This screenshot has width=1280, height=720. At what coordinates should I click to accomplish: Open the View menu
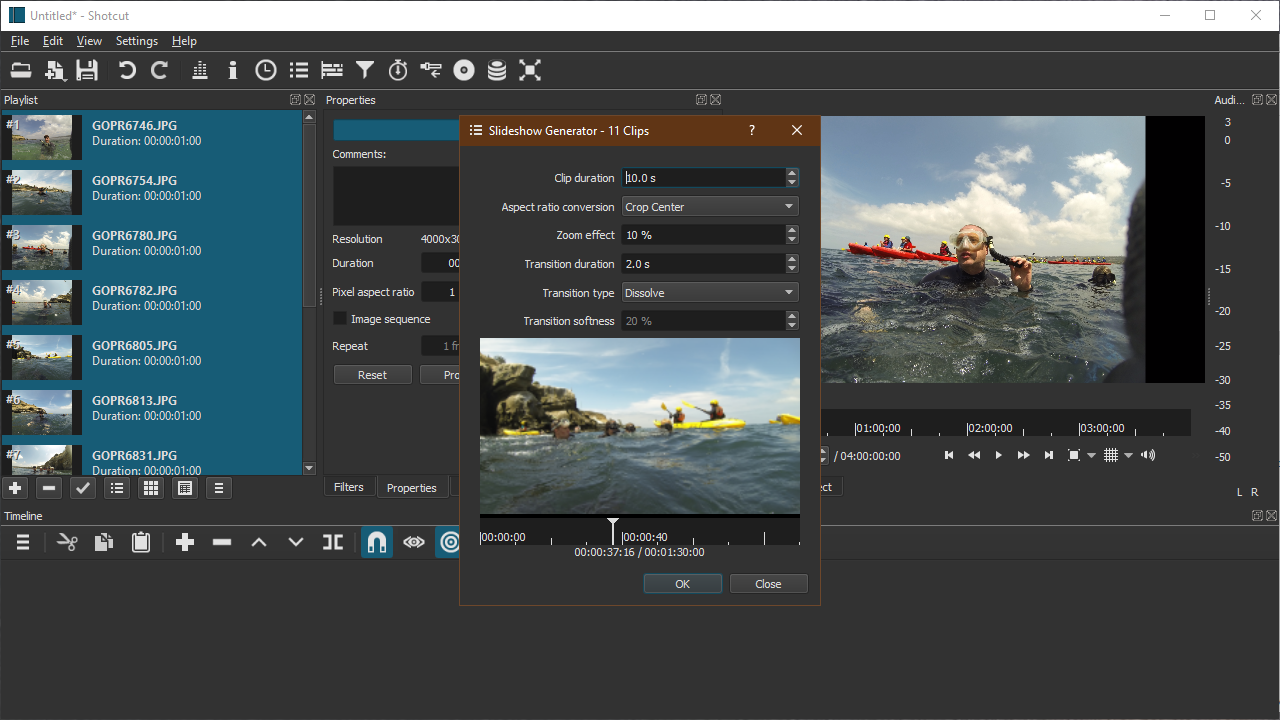pos(90,41)
